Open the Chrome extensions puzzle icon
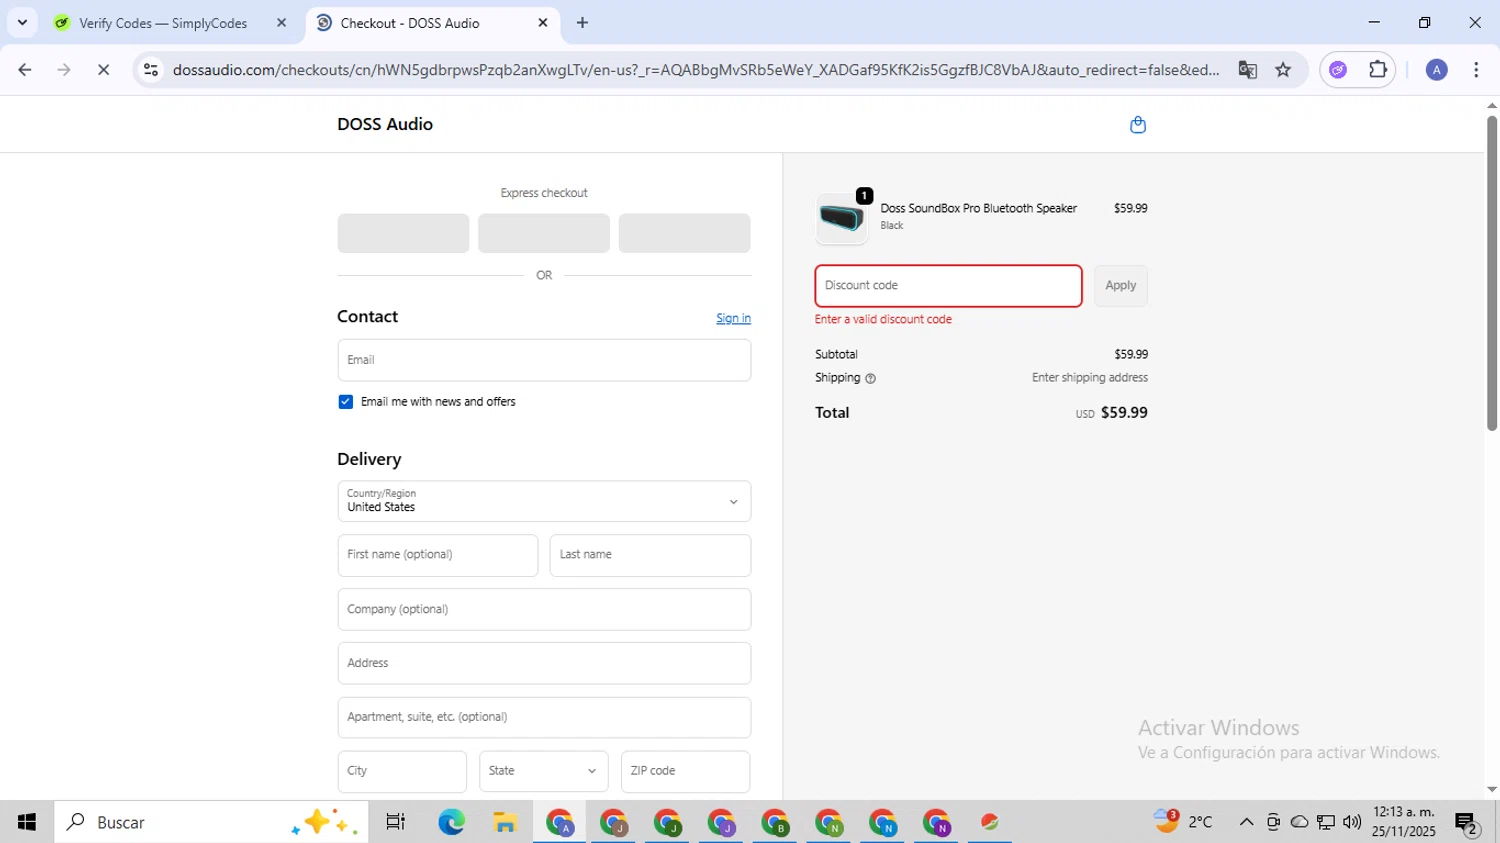 1378,70
